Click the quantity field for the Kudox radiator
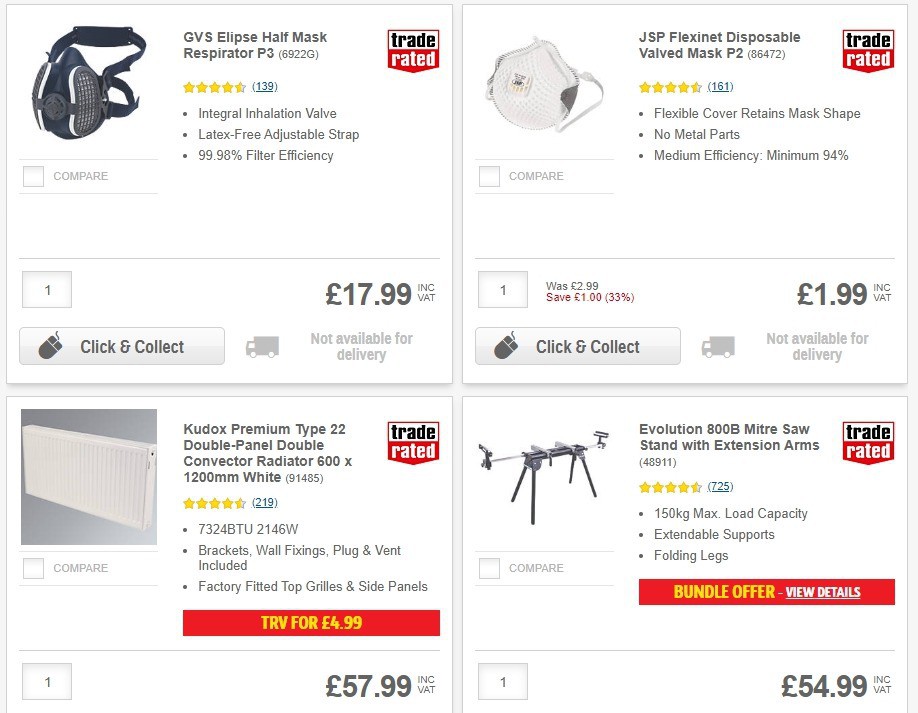 click(x=47, y=681)
